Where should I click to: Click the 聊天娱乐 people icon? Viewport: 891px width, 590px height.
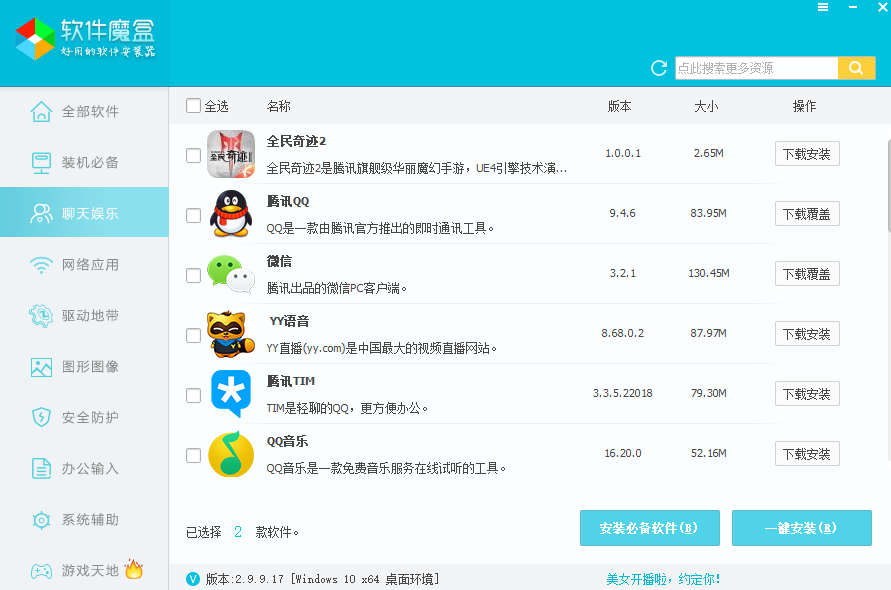pyautogui.click(x=41, y=214)
